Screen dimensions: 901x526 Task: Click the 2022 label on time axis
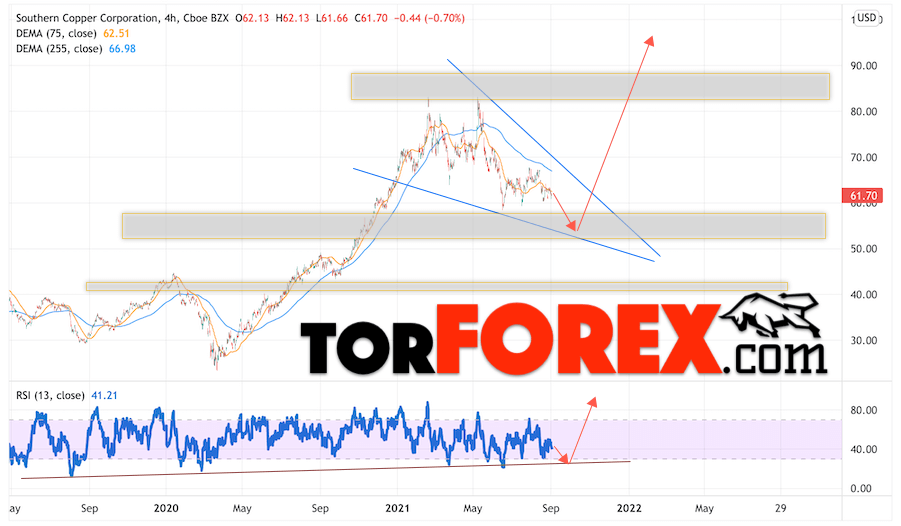point(629,509)
